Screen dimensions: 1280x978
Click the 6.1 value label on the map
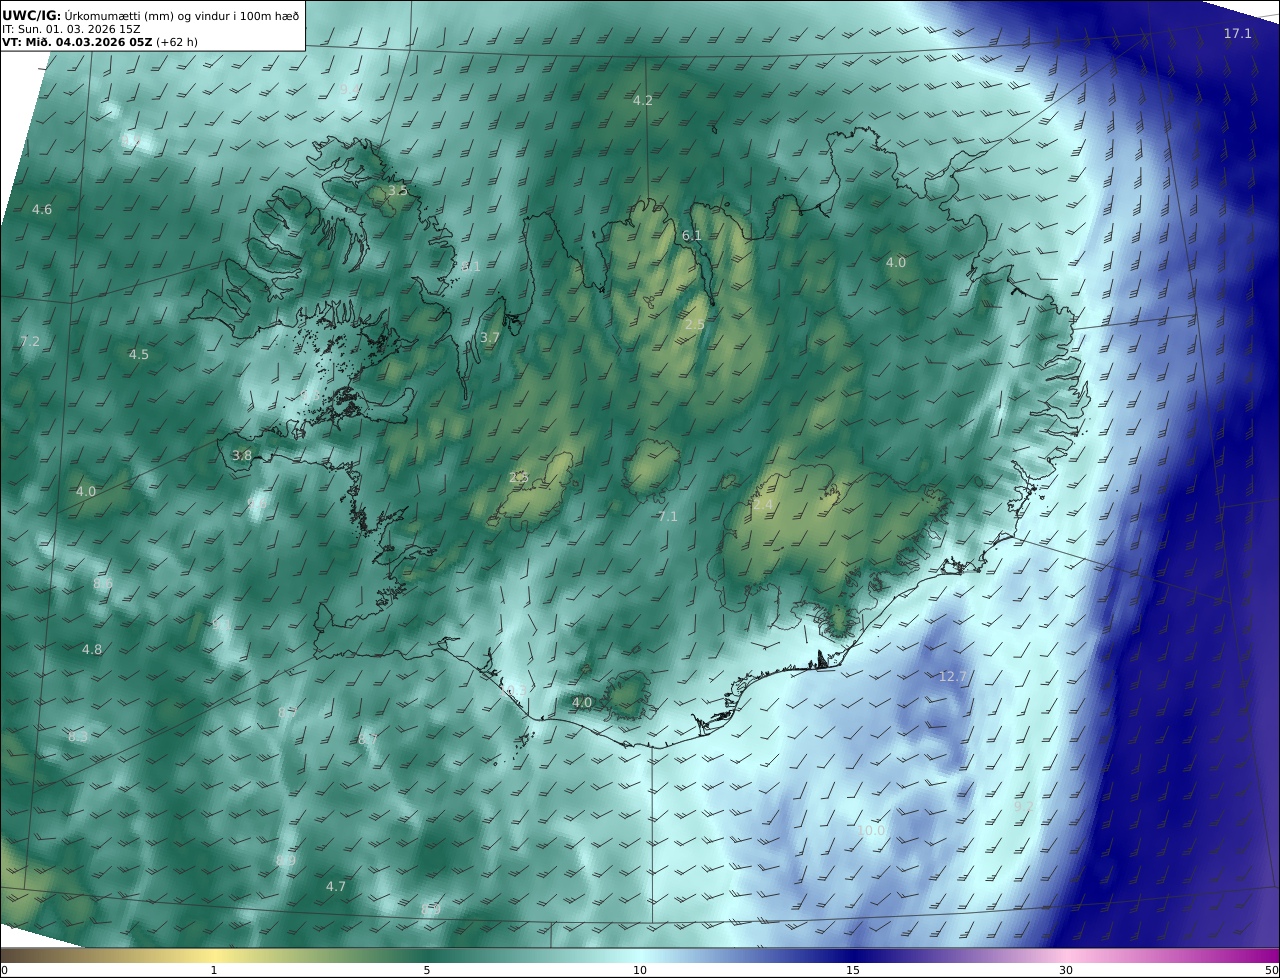692,236
